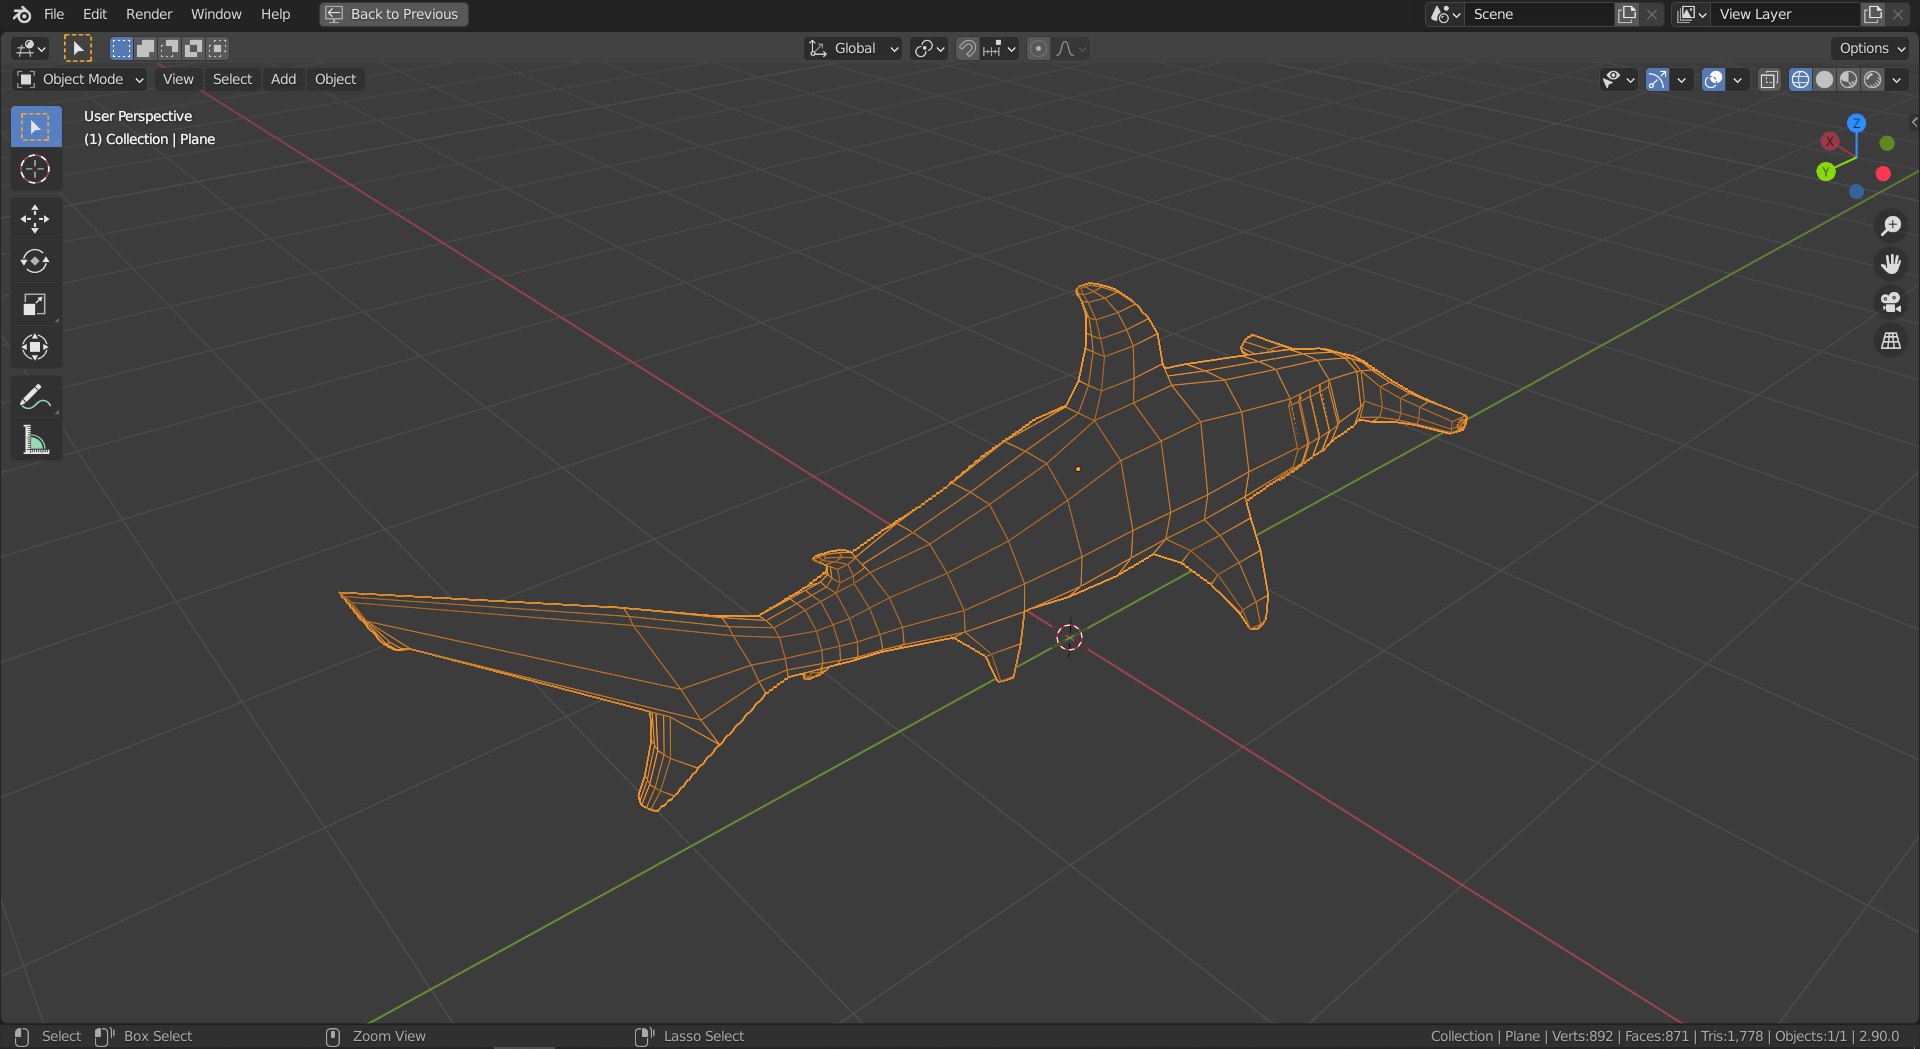Open the editor type dropdown
The image size is (1920, 1049).
coord(30,48)
